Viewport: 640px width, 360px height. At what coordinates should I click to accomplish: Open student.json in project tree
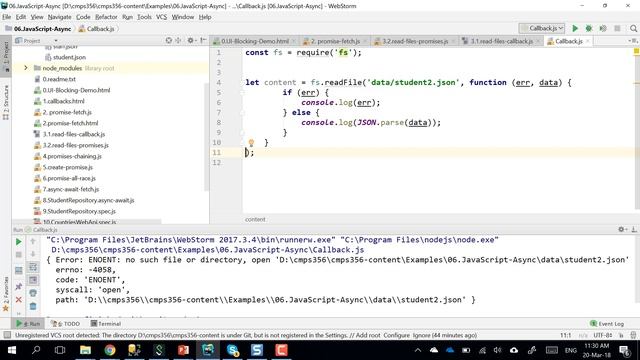click(x=69, y=57)
